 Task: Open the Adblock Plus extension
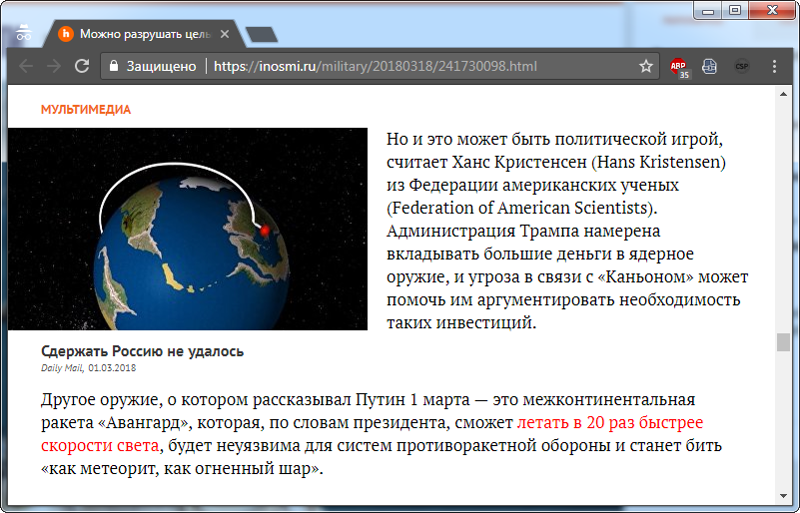[x=679, y=67]
